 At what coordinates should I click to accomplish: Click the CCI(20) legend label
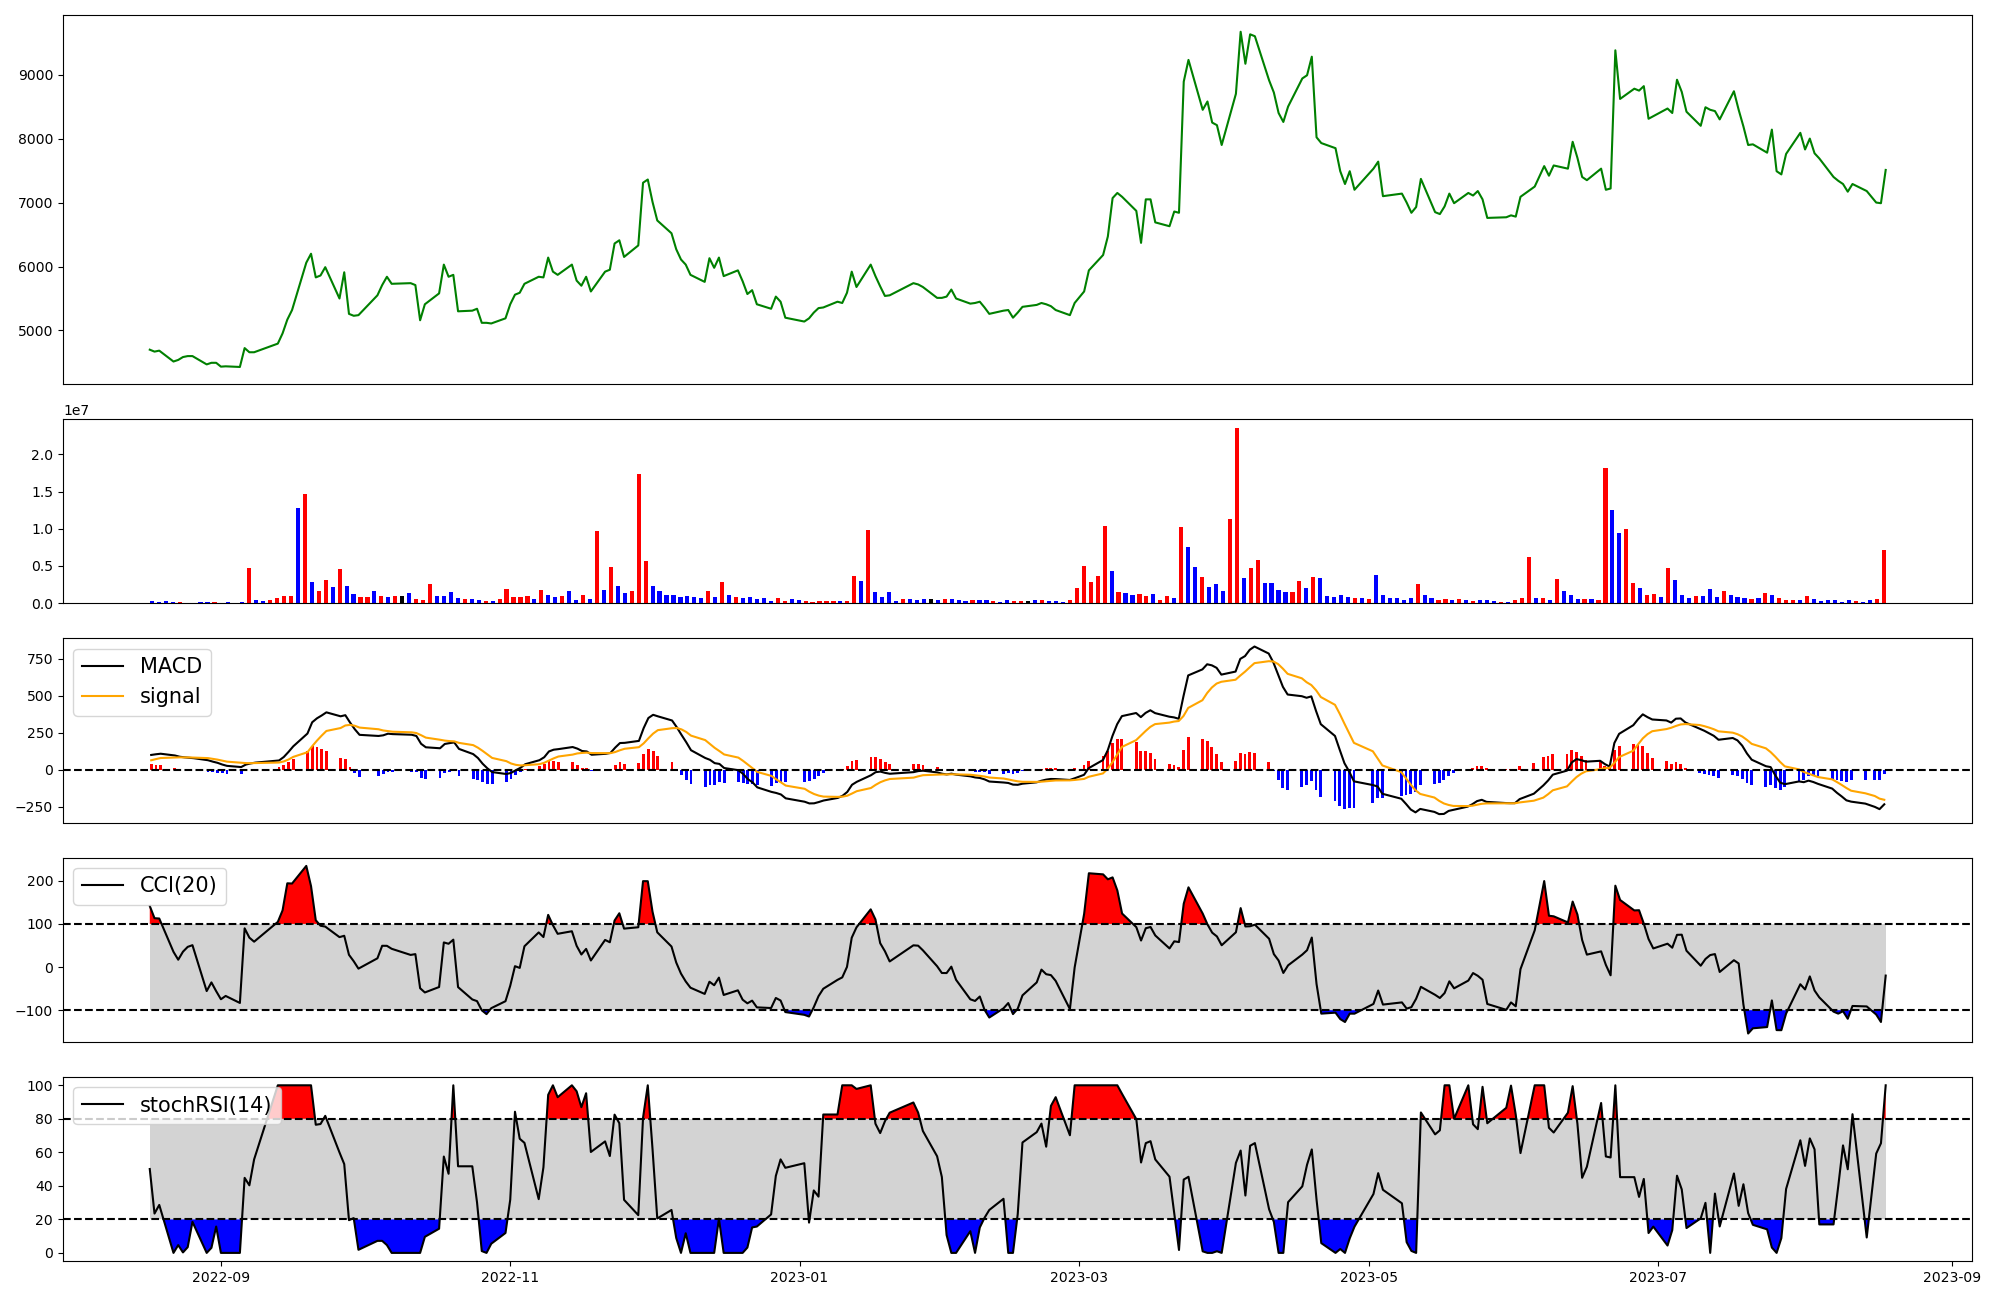pyautogui.click(x=177, y=885)
